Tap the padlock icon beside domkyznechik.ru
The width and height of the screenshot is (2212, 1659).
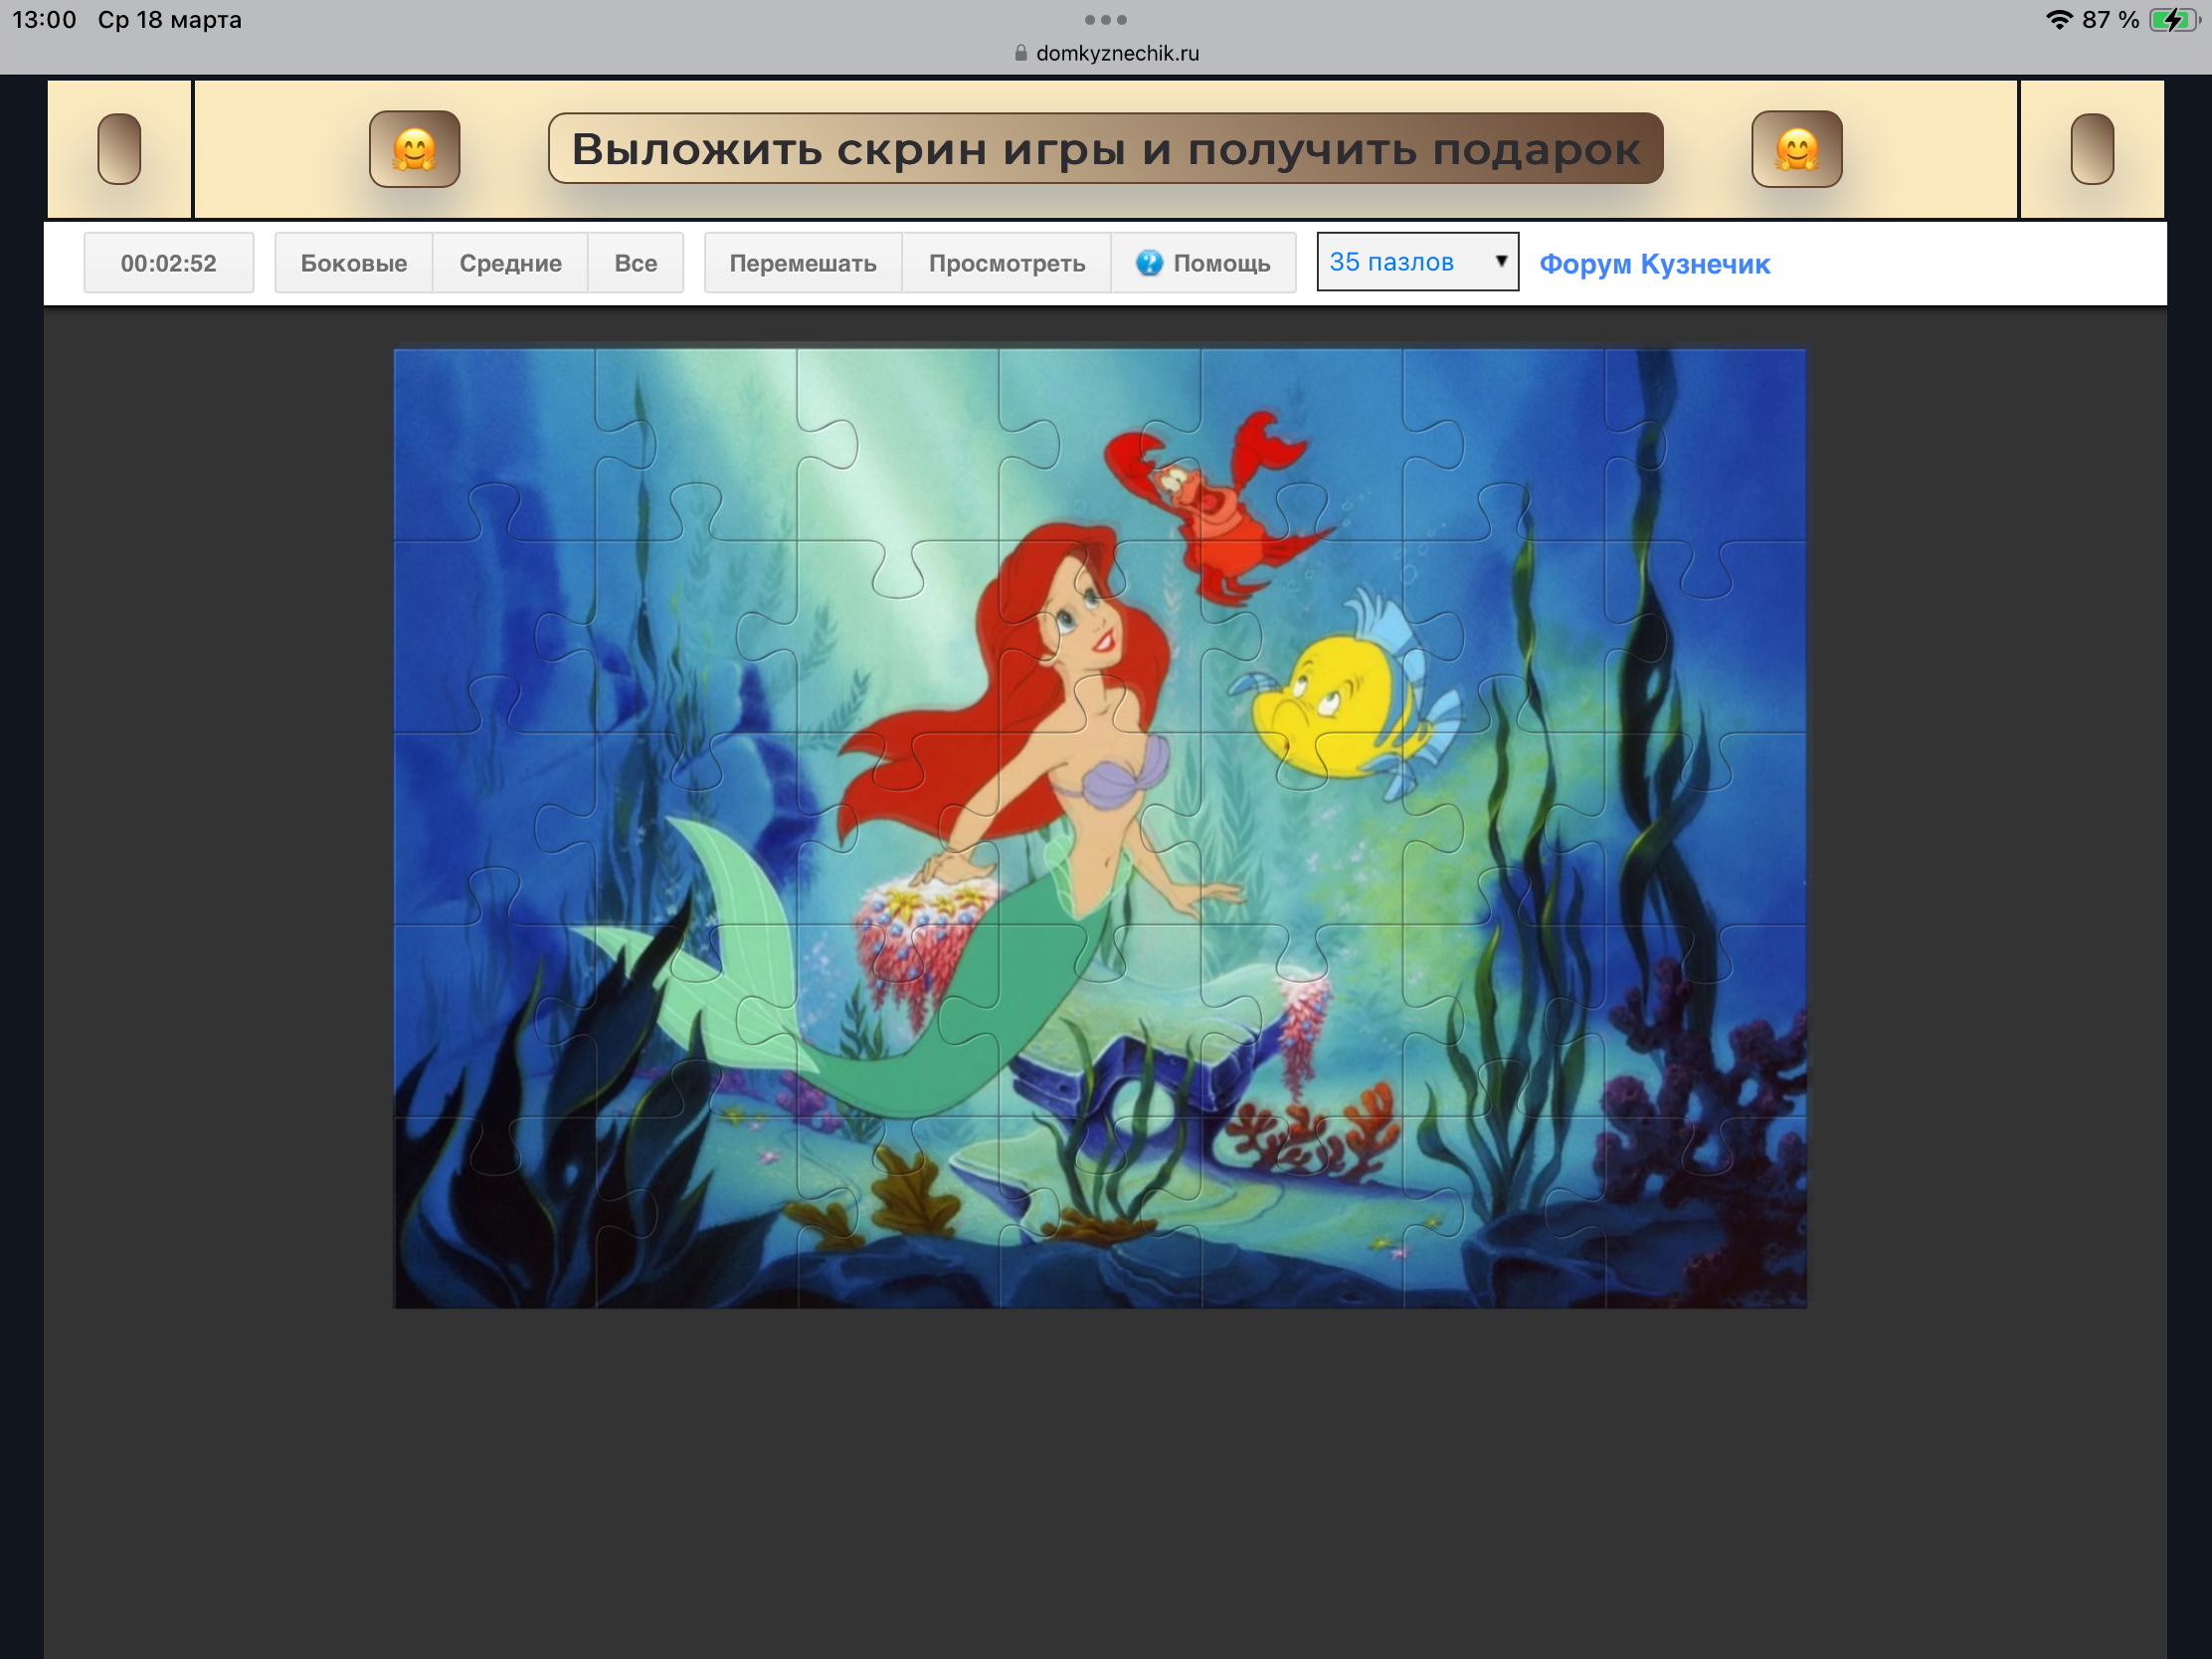[x=1020, y=53]
